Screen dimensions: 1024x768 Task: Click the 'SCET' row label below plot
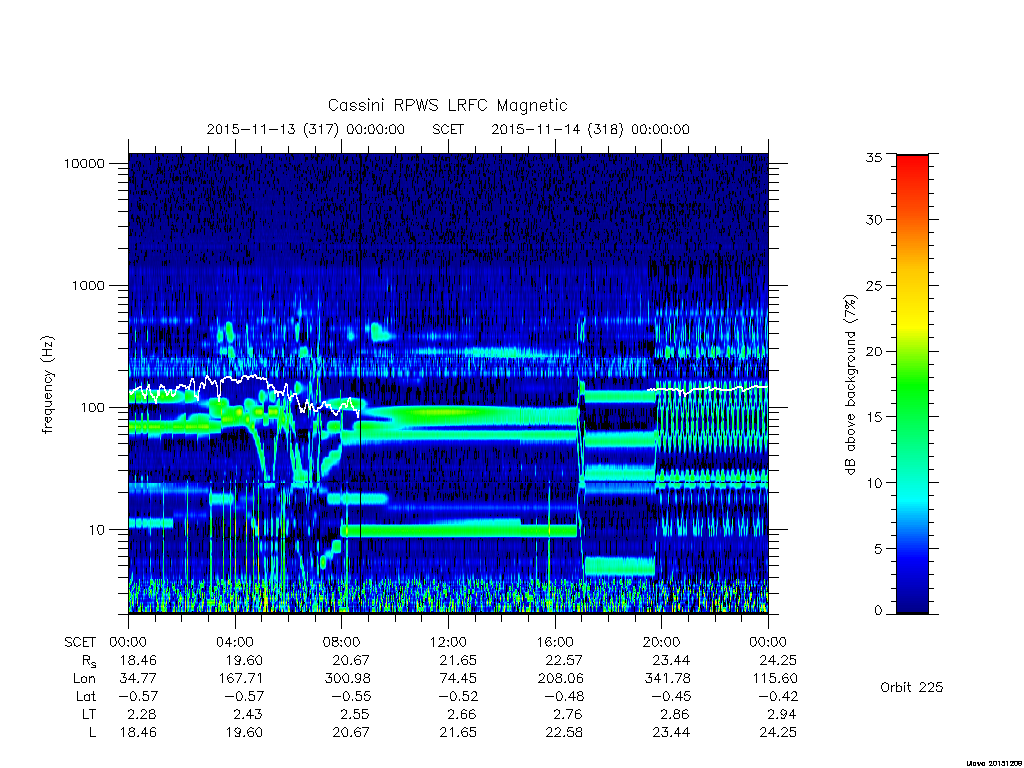80,642
